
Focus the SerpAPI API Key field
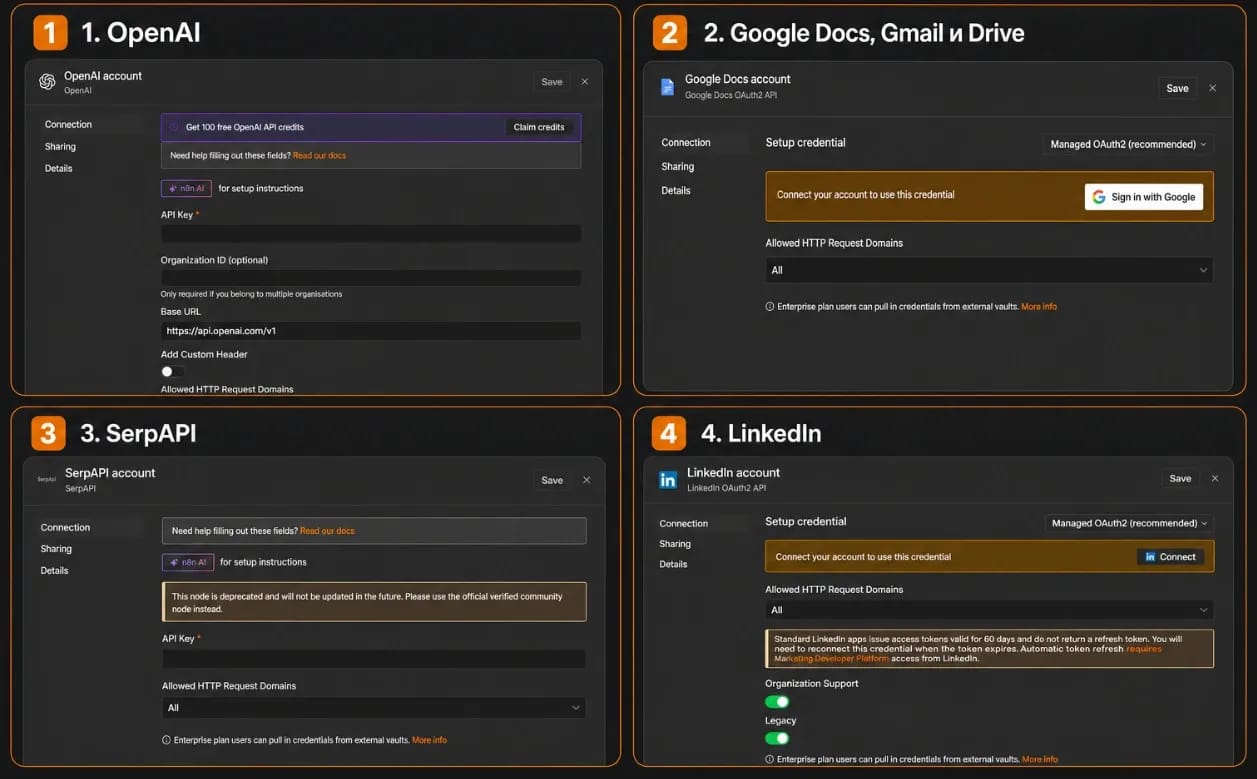pyautogui.click(x=374, y=659)
